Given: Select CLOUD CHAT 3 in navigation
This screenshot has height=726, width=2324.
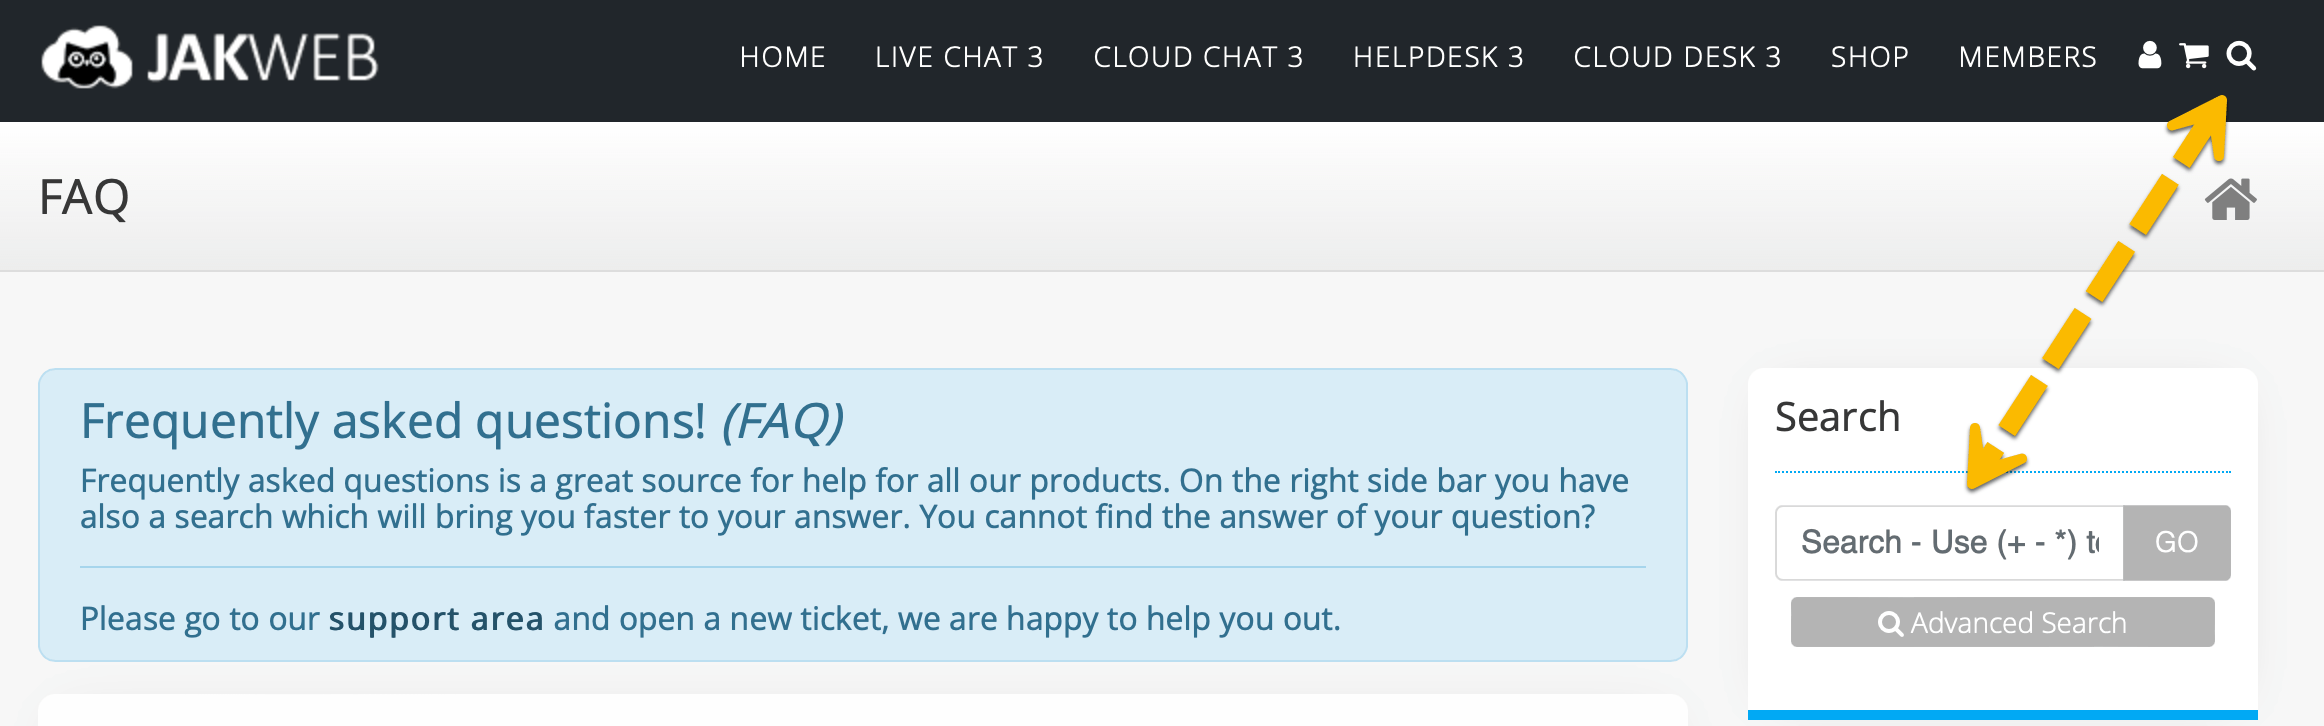Looking at the screenshot, I should pos(1198,57).
